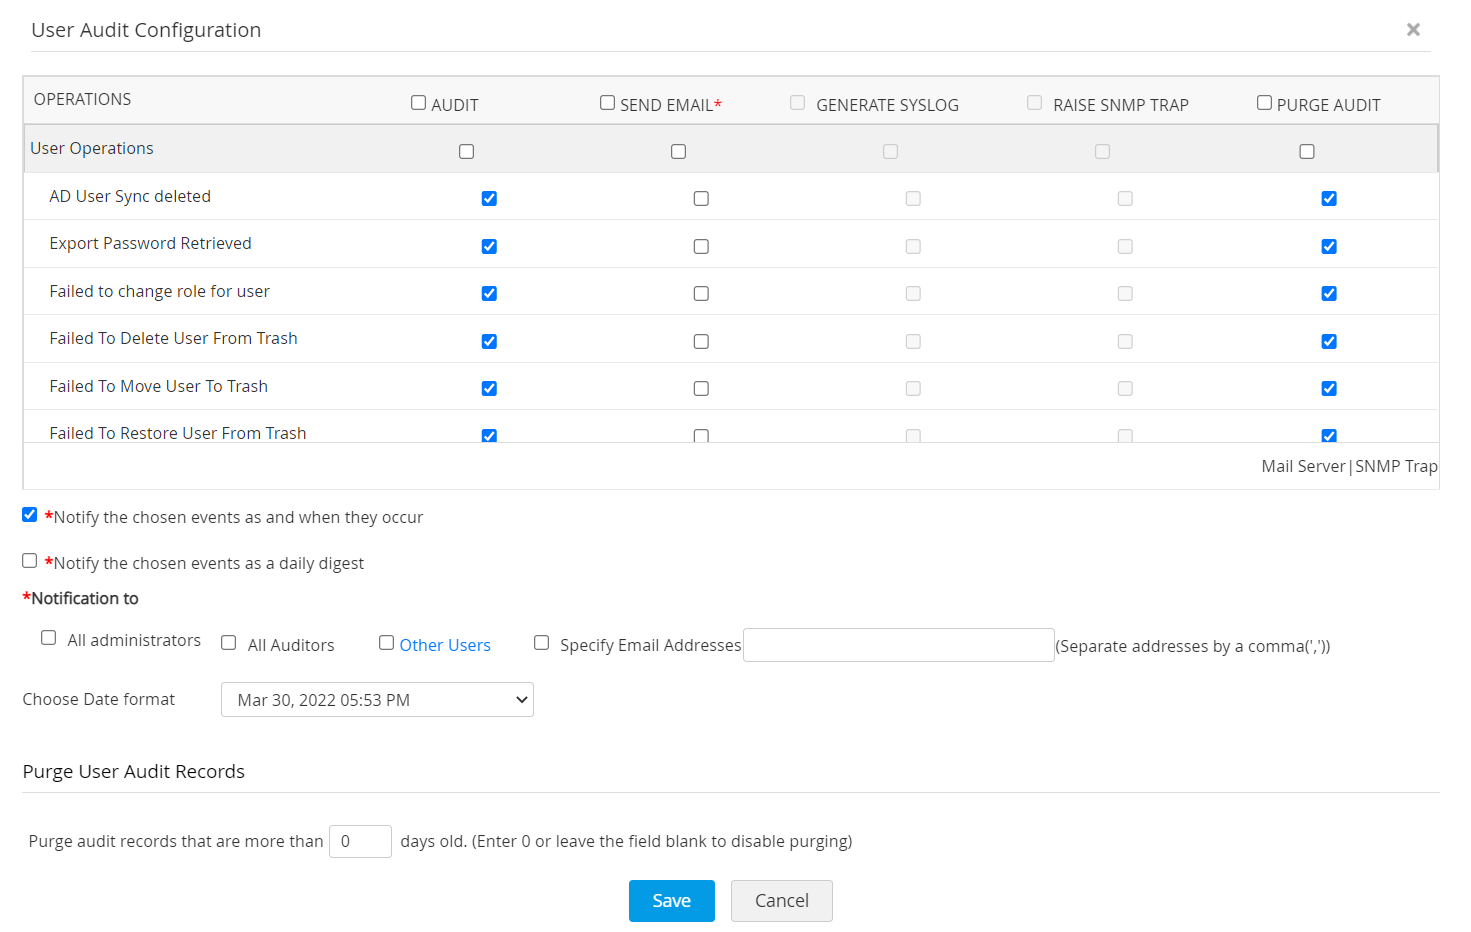Open the Other Users link
Viewport: 1471px width, 932px height.
(x=445, y=646)
